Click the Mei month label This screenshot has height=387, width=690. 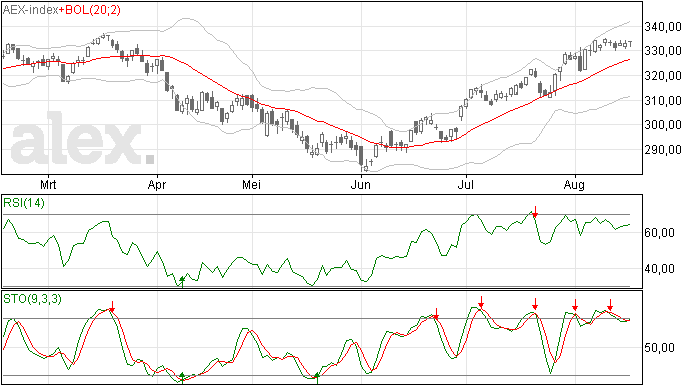click(251, 184)
